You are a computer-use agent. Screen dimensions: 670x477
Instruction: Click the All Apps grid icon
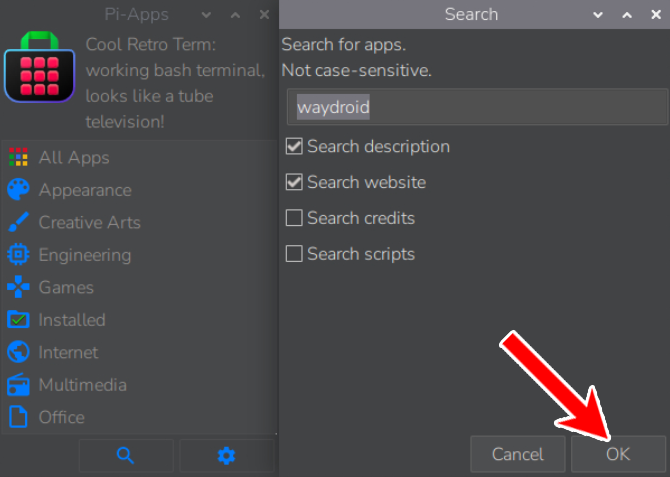[18, 158]
